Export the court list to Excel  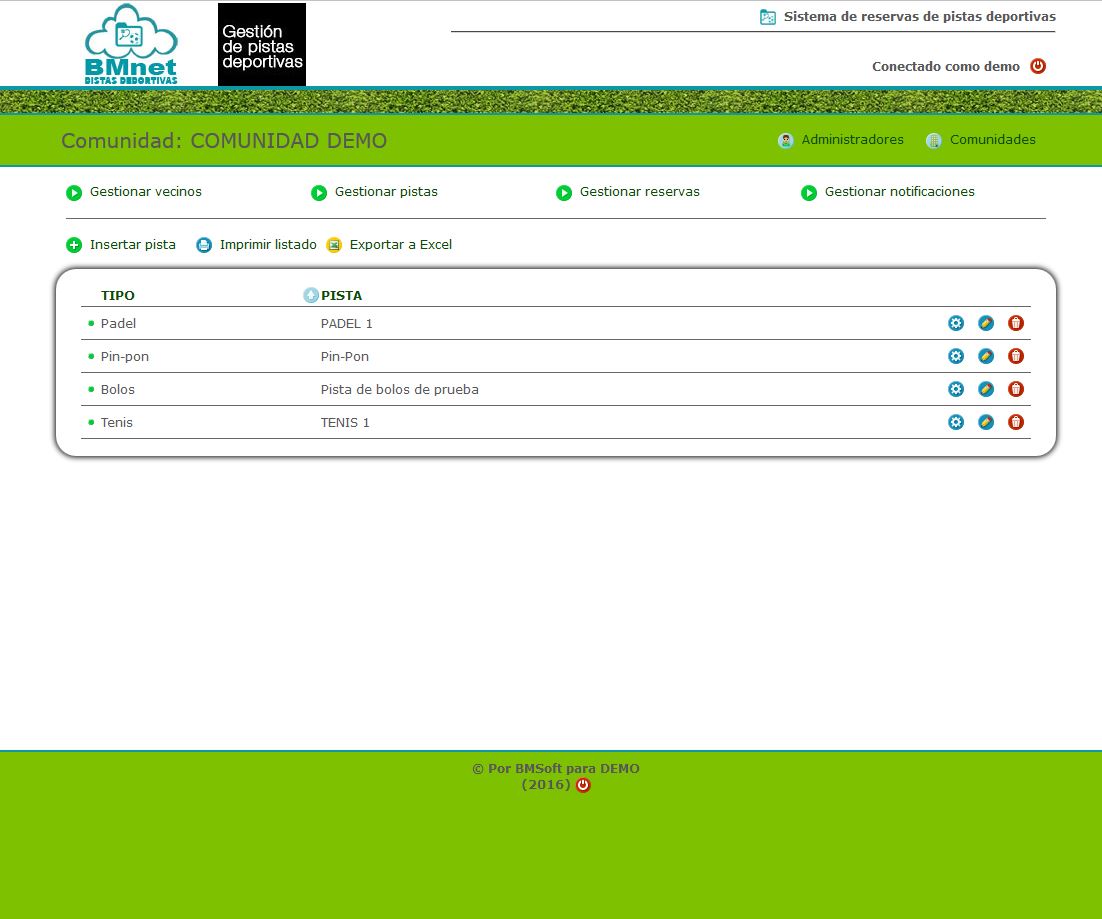tap(400, 245)
